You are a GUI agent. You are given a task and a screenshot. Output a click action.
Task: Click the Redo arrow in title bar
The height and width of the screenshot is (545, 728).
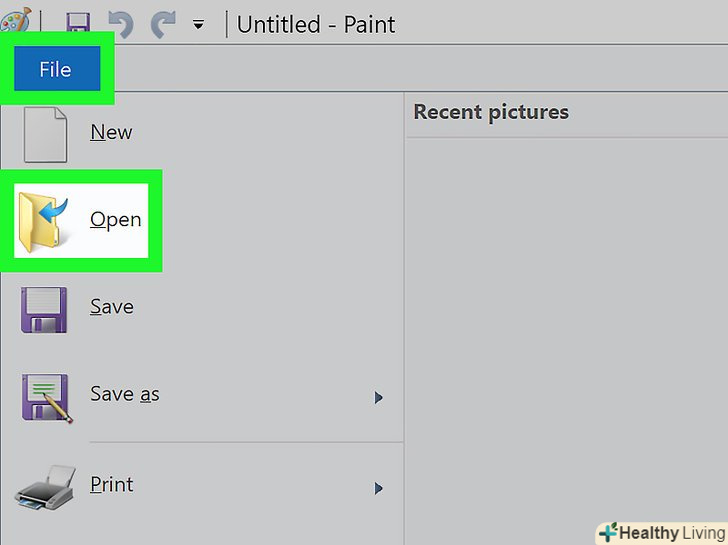point(162,23)
